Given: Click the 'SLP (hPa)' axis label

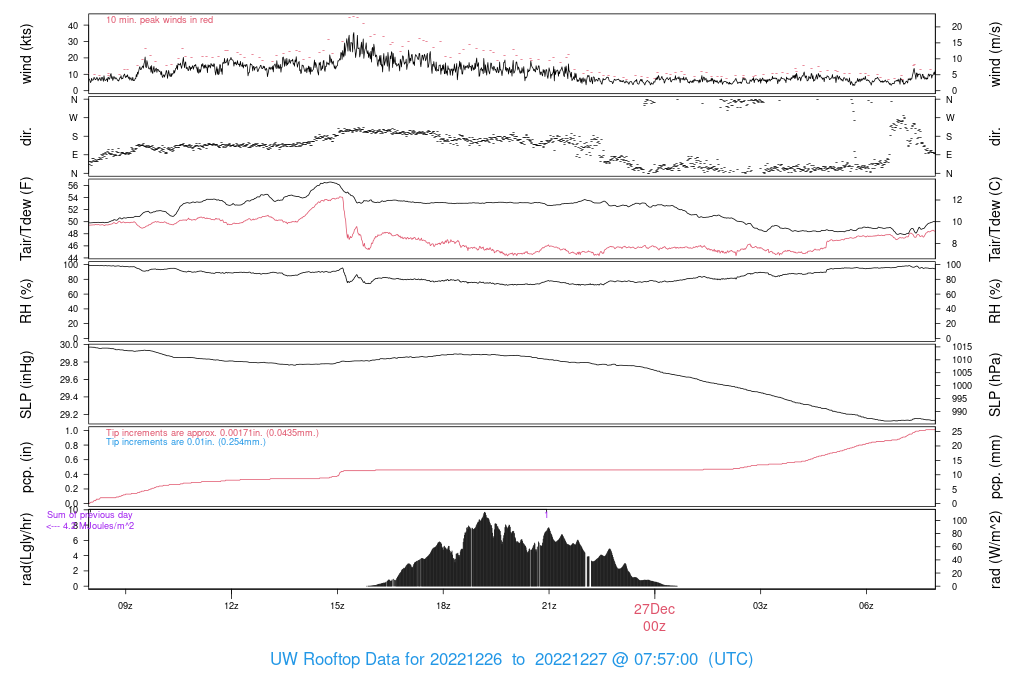Looking at the screenshot, I should click(x=995, y=385).
